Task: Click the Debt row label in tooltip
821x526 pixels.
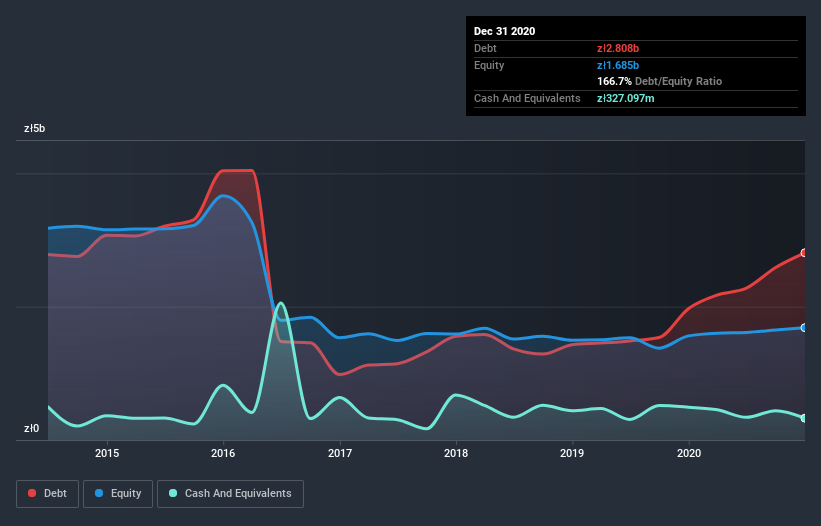Action: point(485,48)
